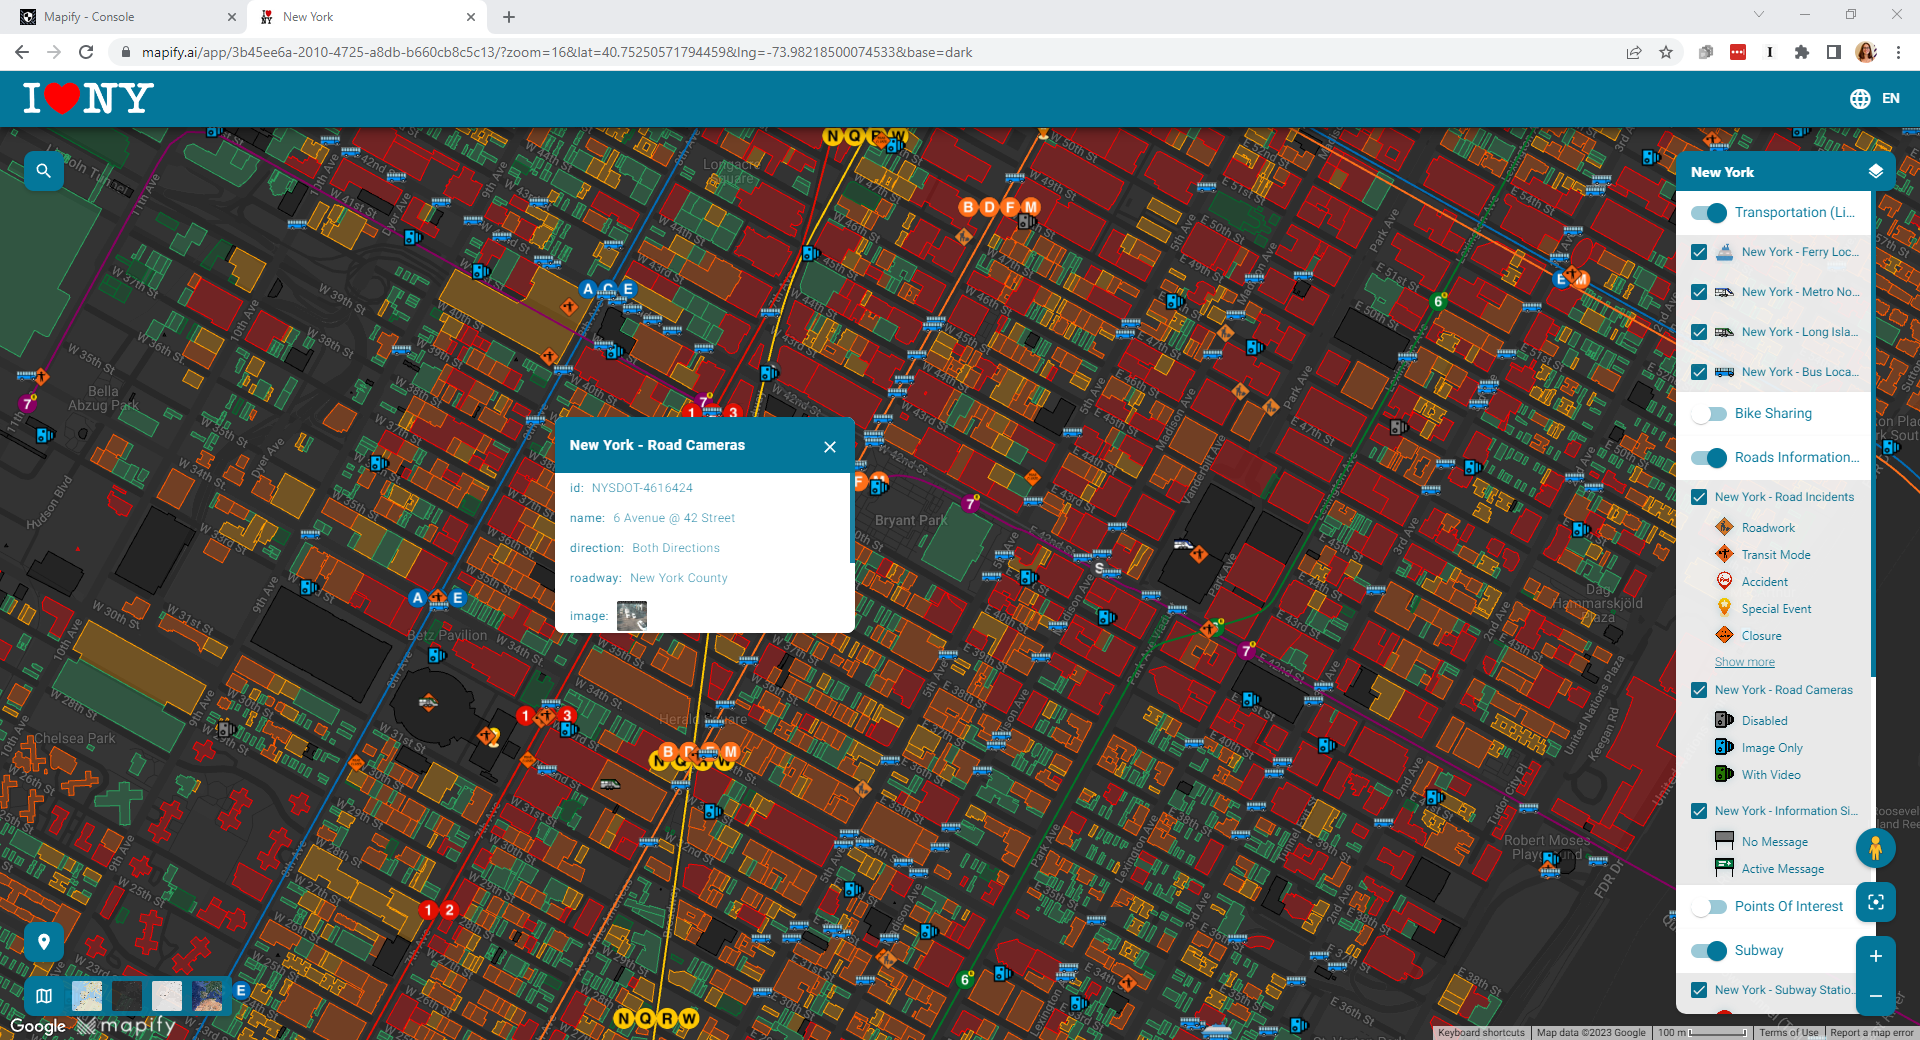Open the camera image thumbnail in popup
This screenshot has height=1040, width=1920.
(632, 615)
